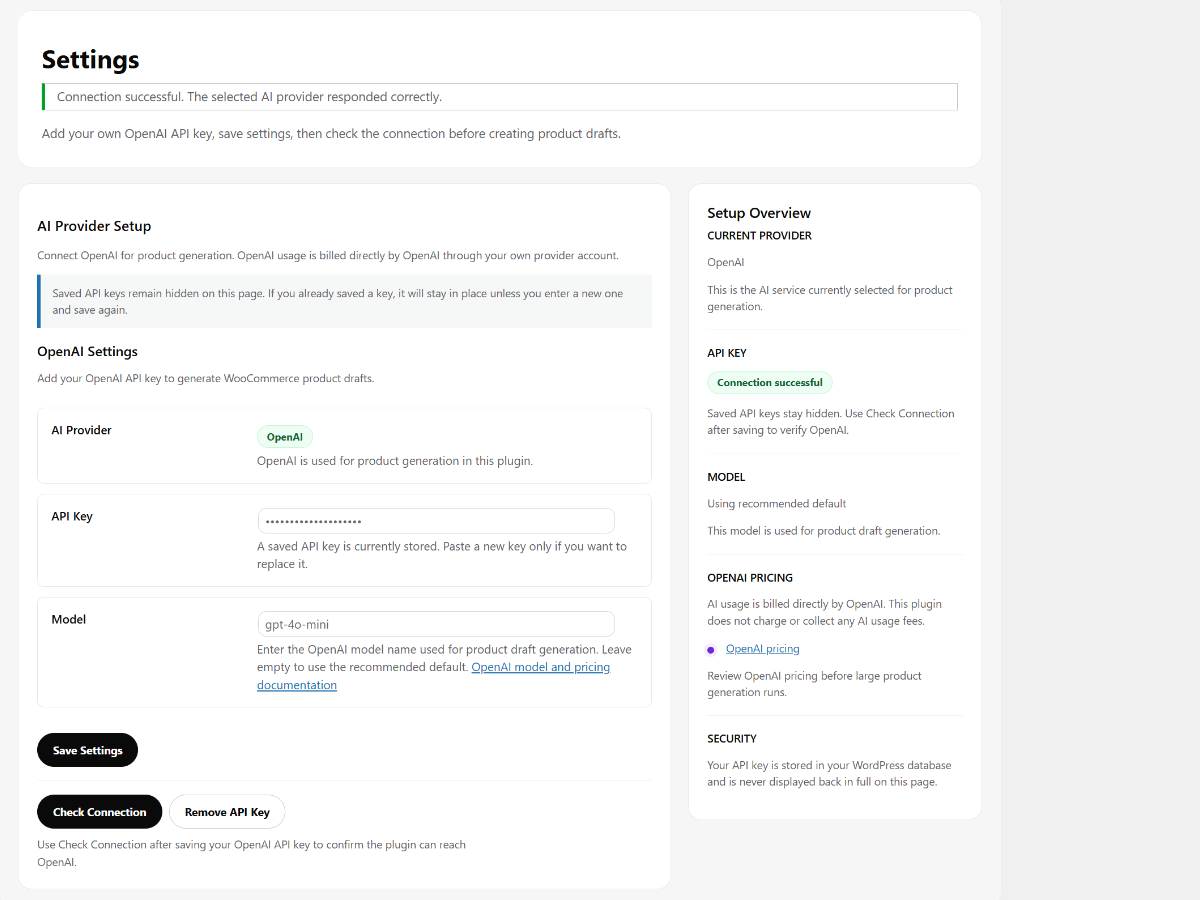
Task: Click the OpenAI Settings heading
Action: pos(88,352)
